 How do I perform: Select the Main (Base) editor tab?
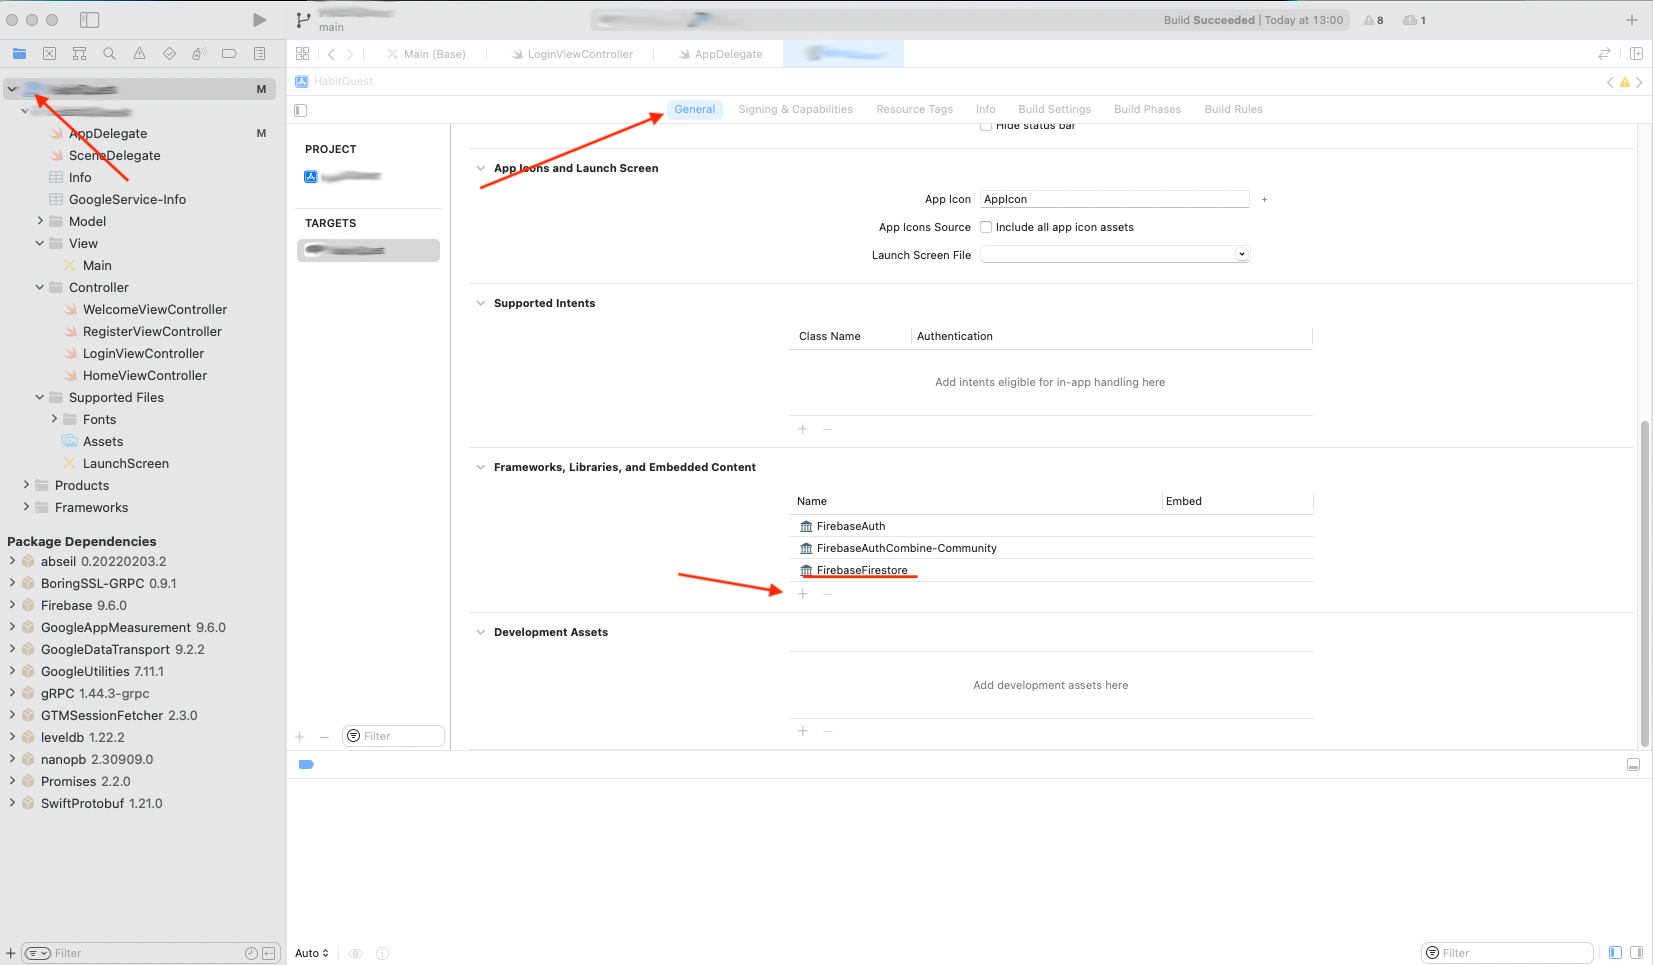(x=426, y=54)
